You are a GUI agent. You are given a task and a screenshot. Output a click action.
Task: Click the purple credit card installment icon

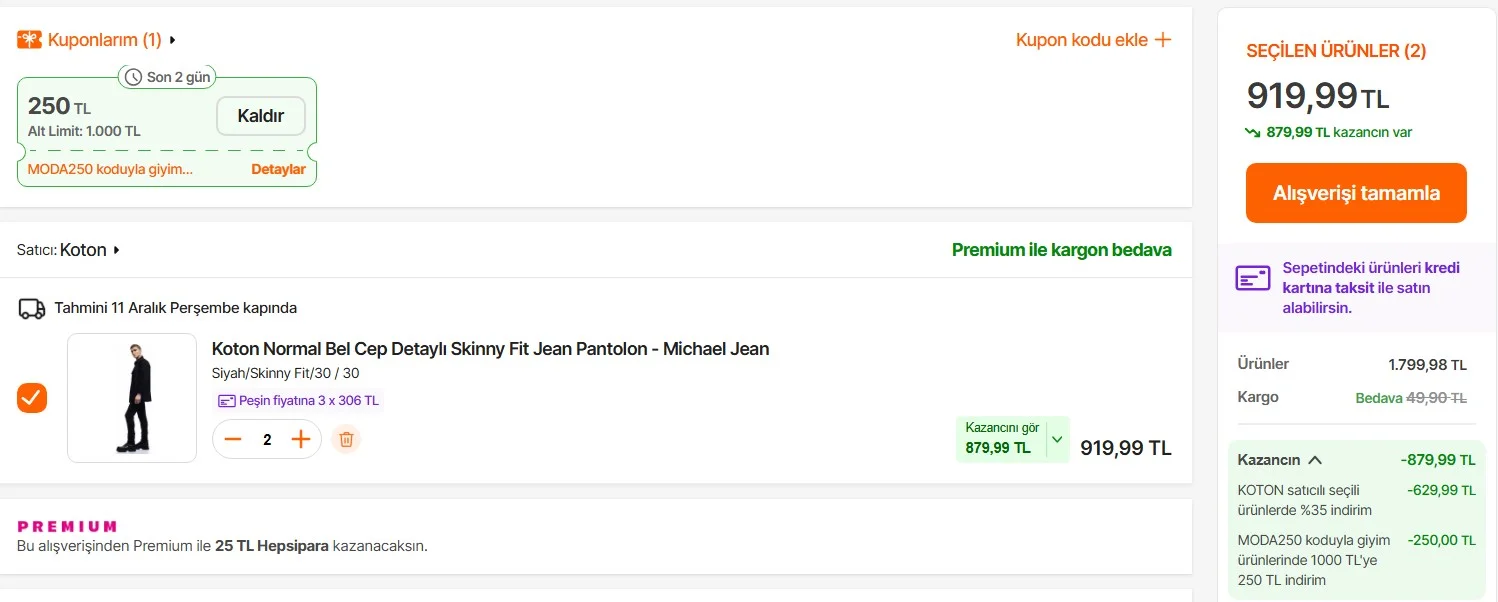[1253, 279]
